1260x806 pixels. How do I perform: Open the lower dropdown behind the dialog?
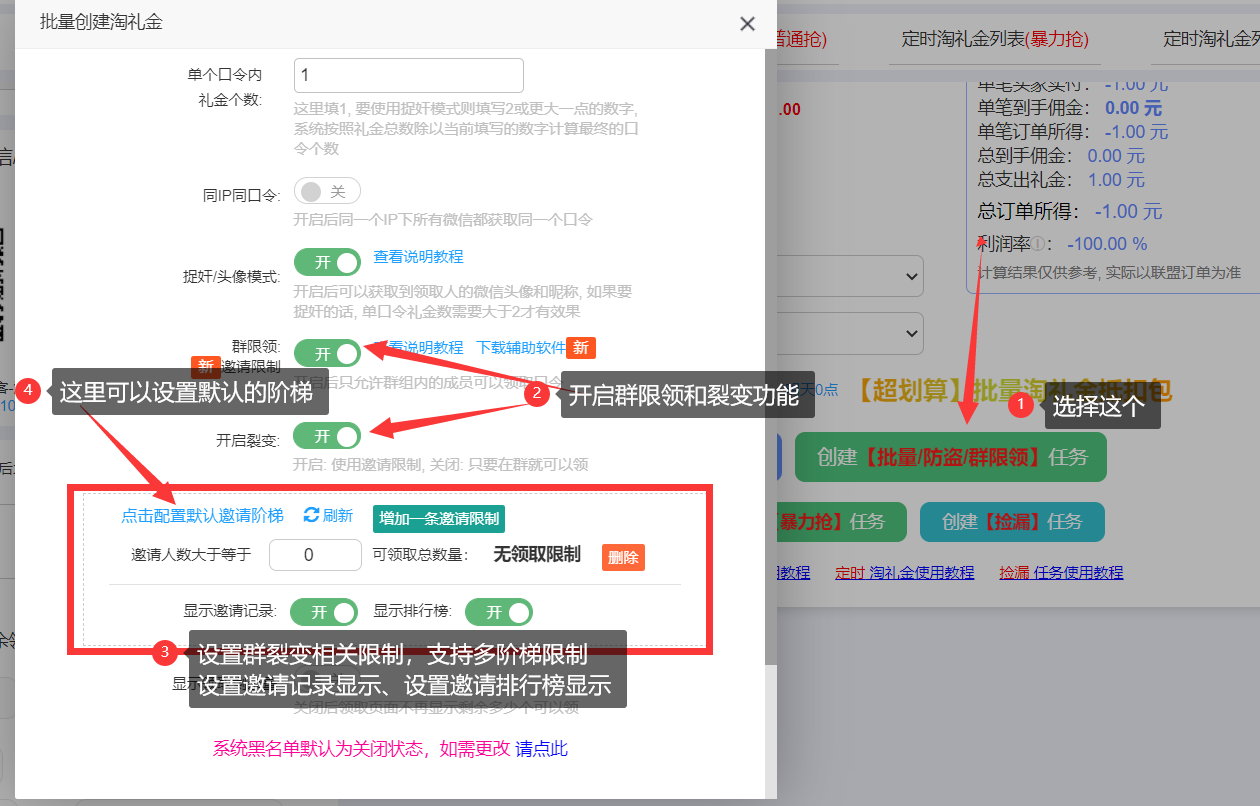[850, 331]
